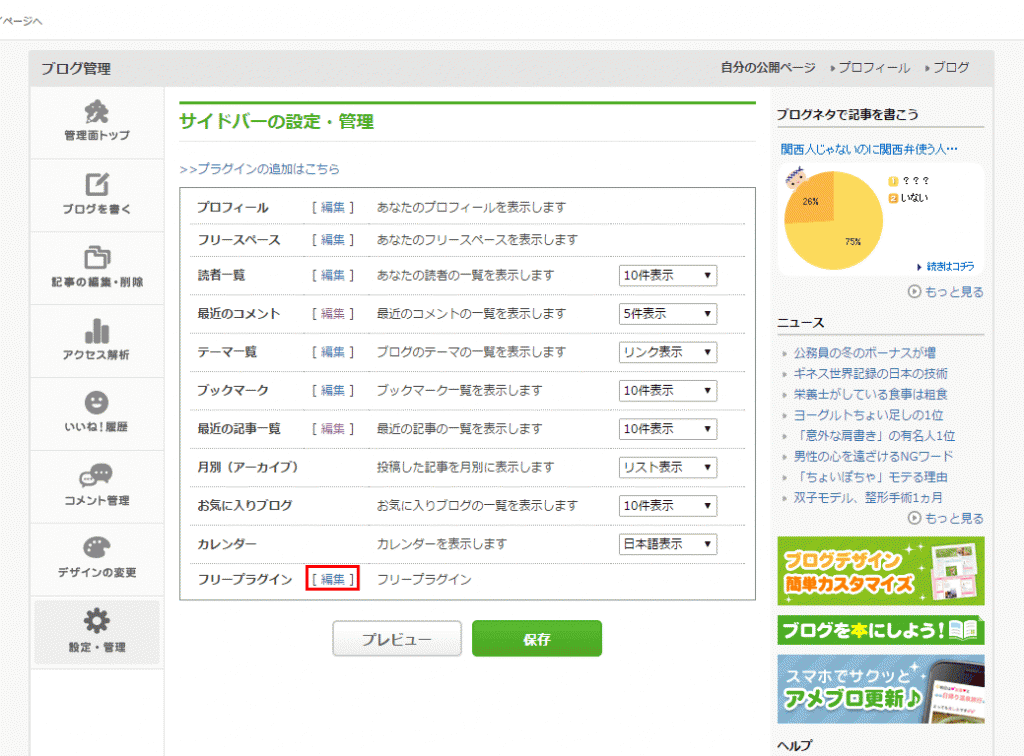
Task: Click the ブログを書く pencil icon
Action: [x=97, y=186]
